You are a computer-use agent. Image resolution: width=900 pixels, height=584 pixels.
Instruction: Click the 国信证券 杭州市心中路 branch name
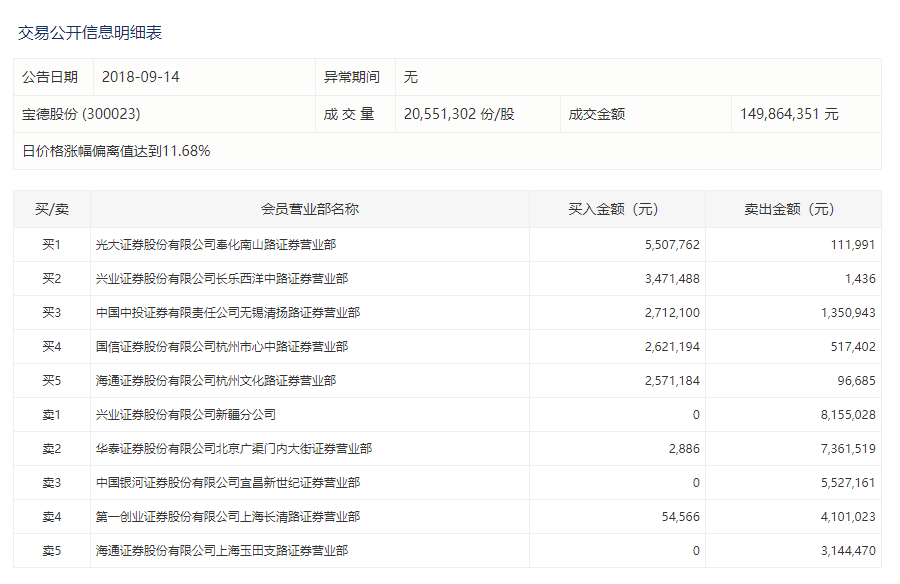coord(221,347)
